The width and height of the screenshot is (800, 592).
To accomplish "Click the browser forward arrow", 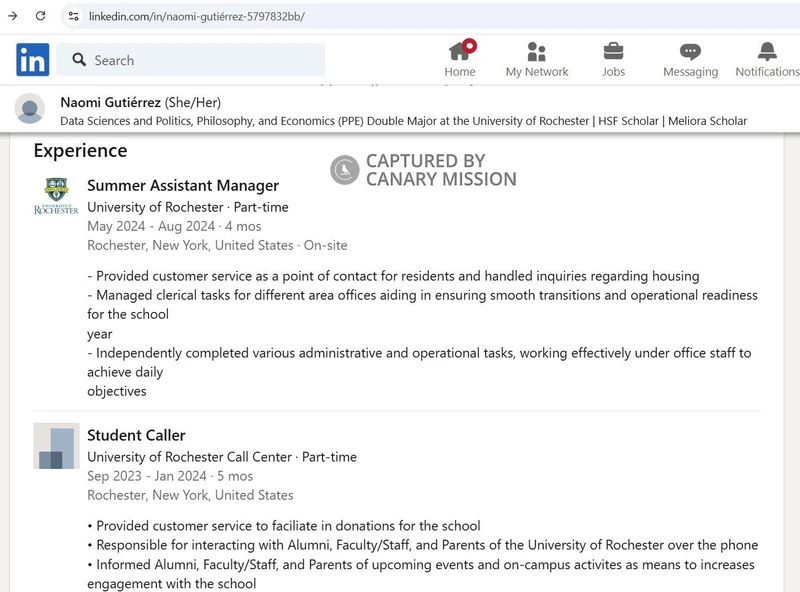I will (13, 16).
